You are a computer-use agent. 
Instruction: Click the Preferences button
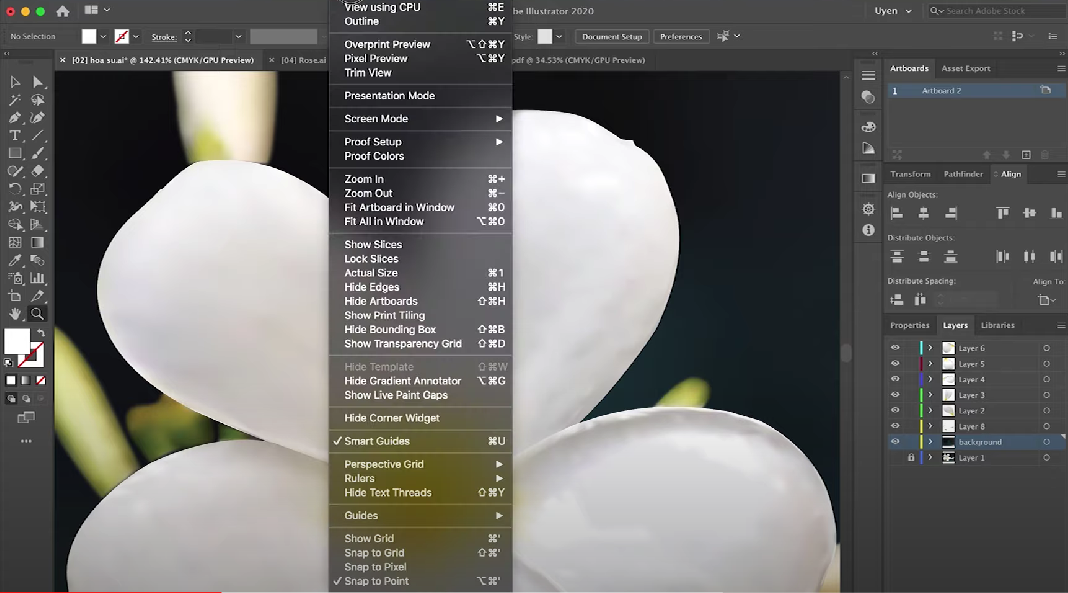pos(681,37)
